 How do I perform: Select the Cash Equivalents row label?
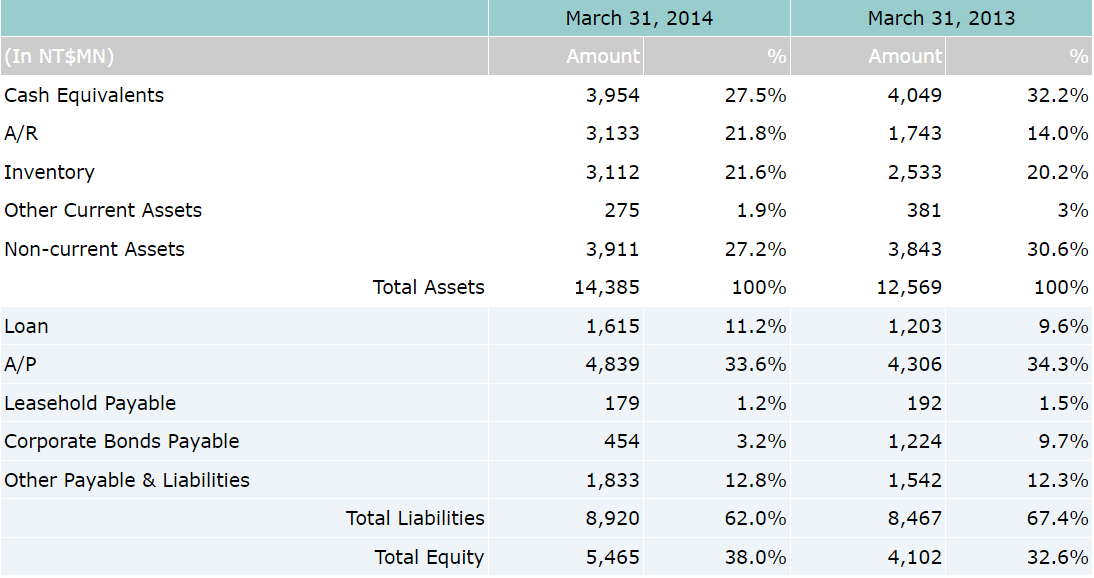point(84,95)
